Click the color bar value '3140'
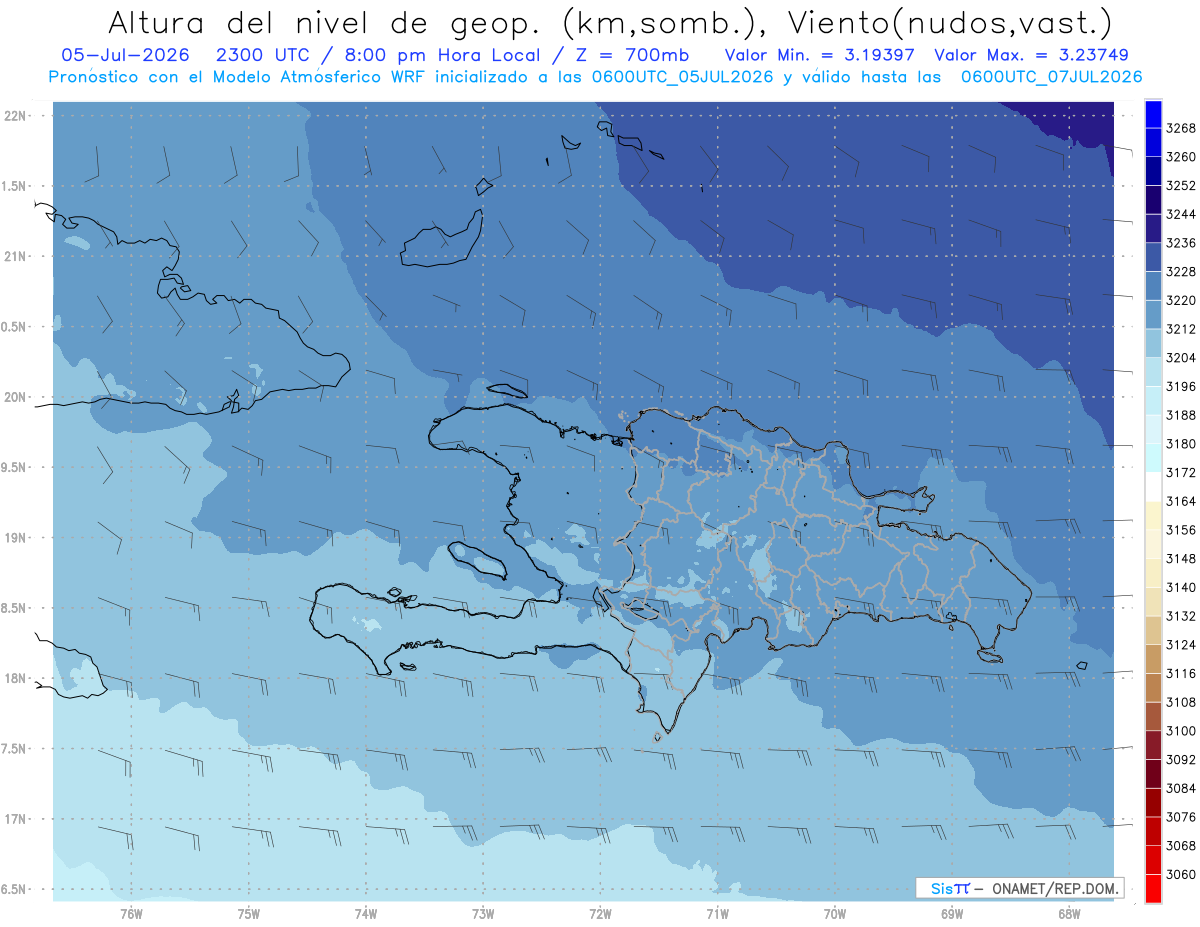 1181,587
